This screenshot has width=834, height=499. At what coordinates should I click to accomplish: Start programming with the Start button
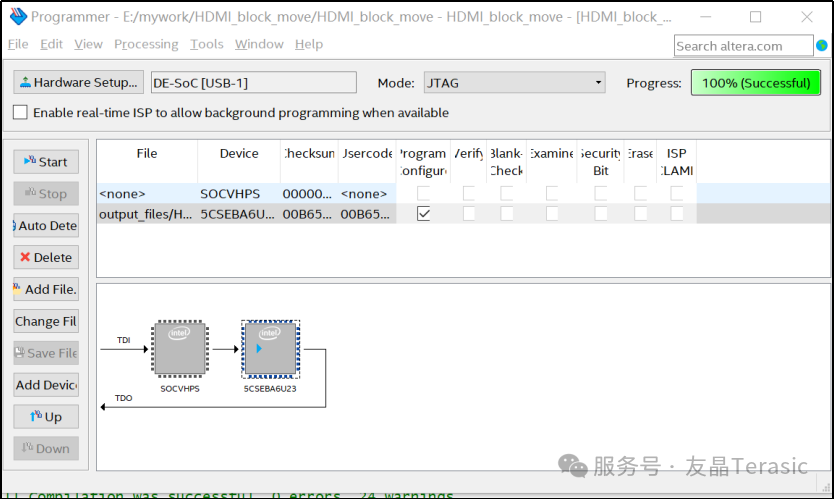point(46,162)
